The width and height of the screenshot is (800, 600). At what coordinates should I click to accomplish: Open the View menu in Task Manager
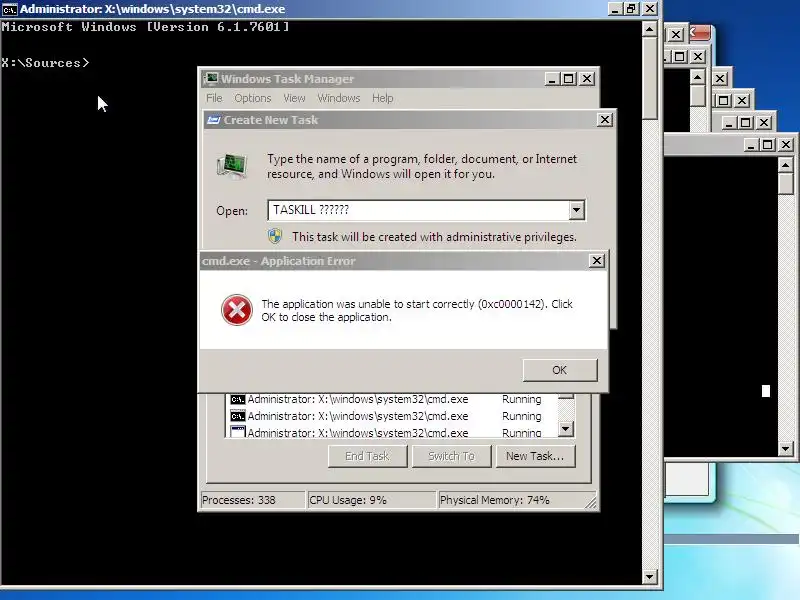tap(294, 98)
